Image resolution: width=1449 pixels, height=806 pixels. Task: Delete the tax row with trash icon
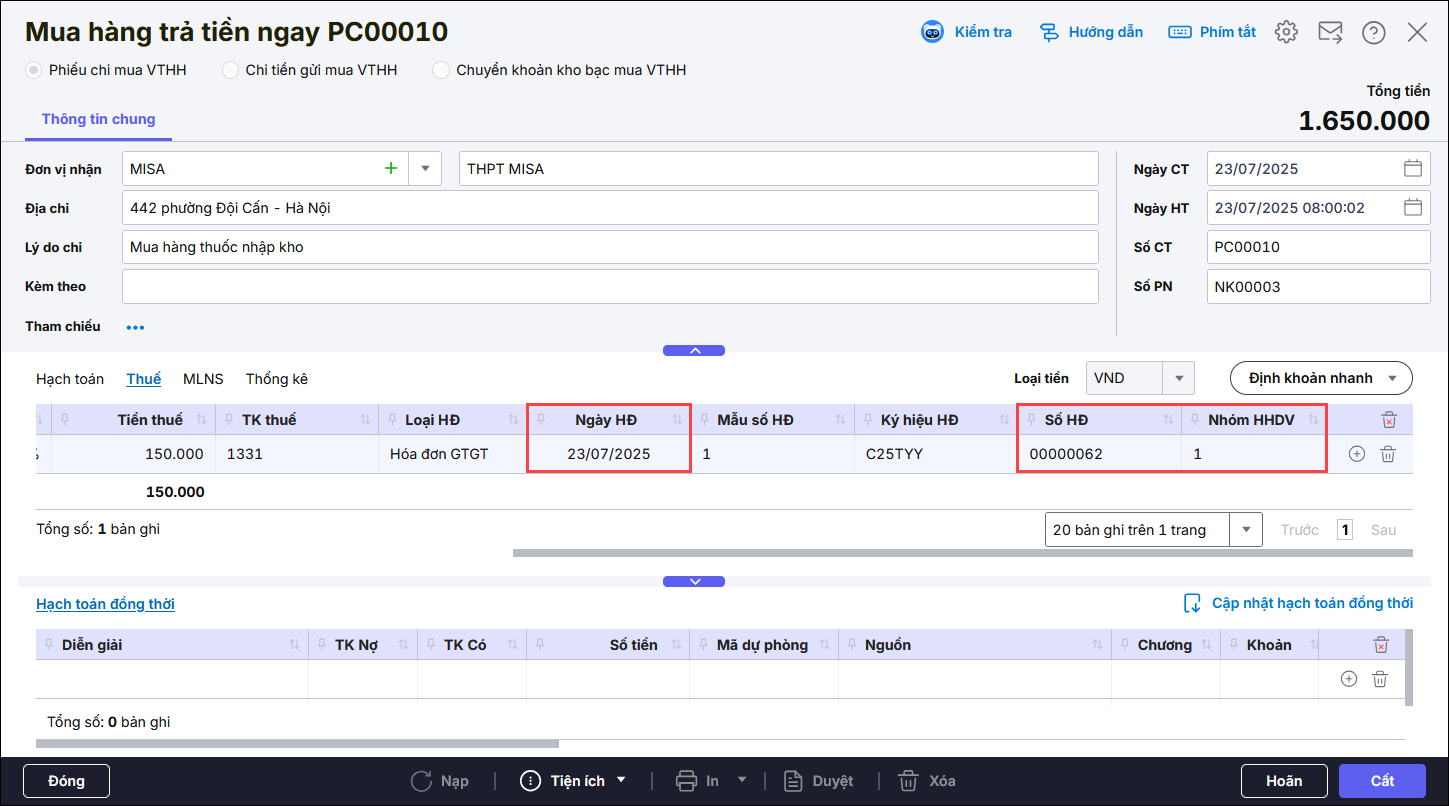tap(1388, 454)
